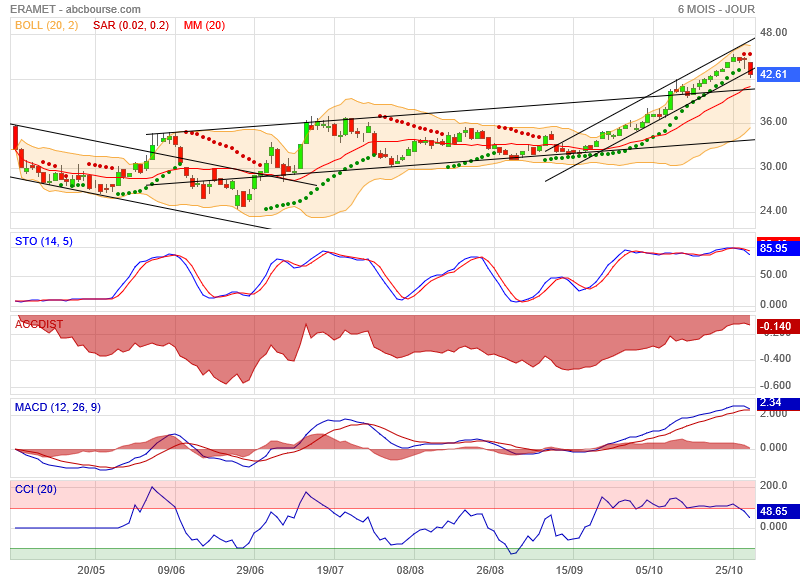This screenshot has height=580, width=800.
Task: Click the blue 42.61 current price tag
Action: tap(778, 74)
